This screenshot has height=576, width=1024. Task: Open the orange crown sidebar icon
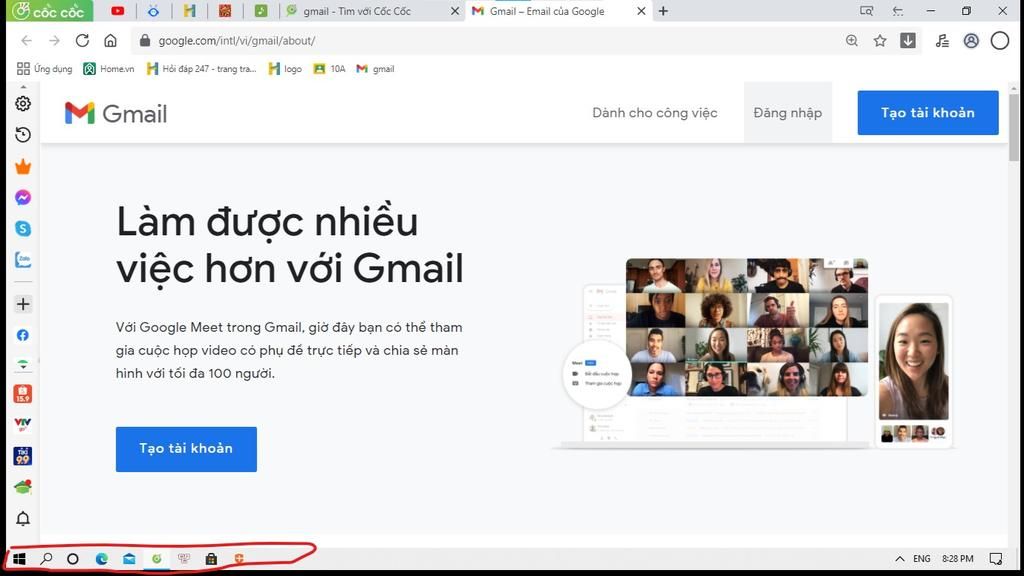(23, 167)
